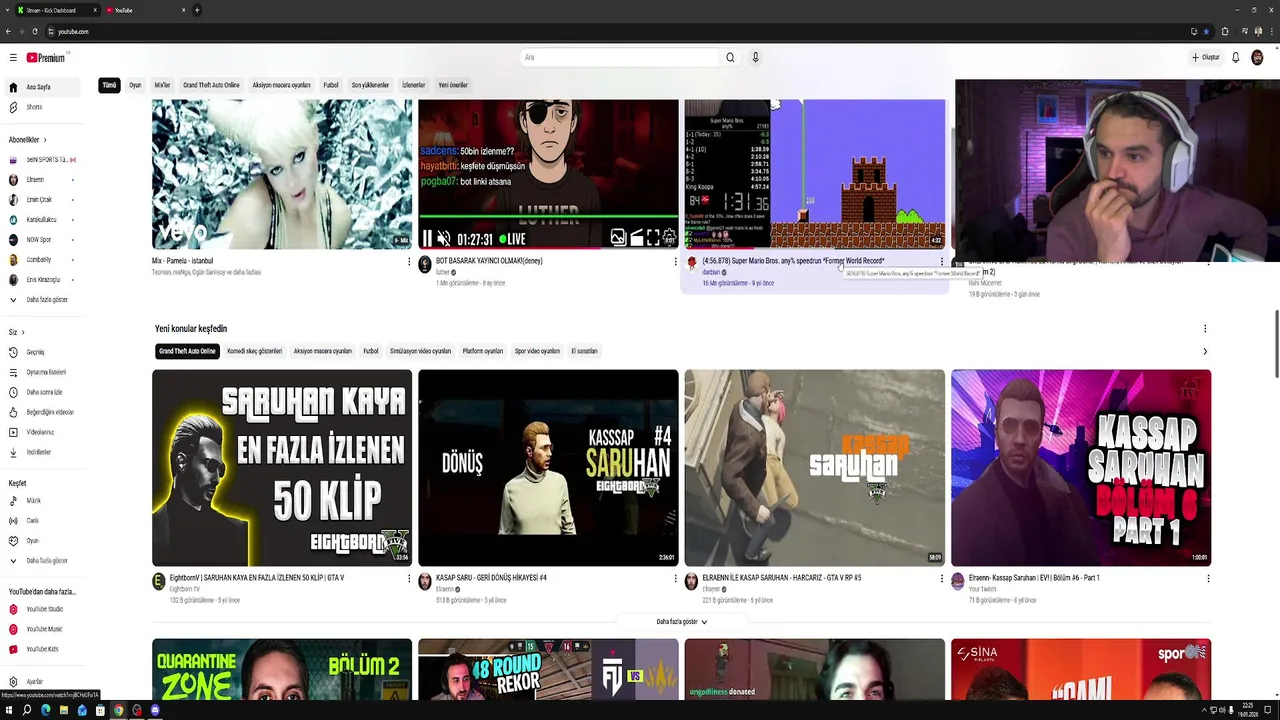Show the next topic chips with the arrow

pos(1205,351)
